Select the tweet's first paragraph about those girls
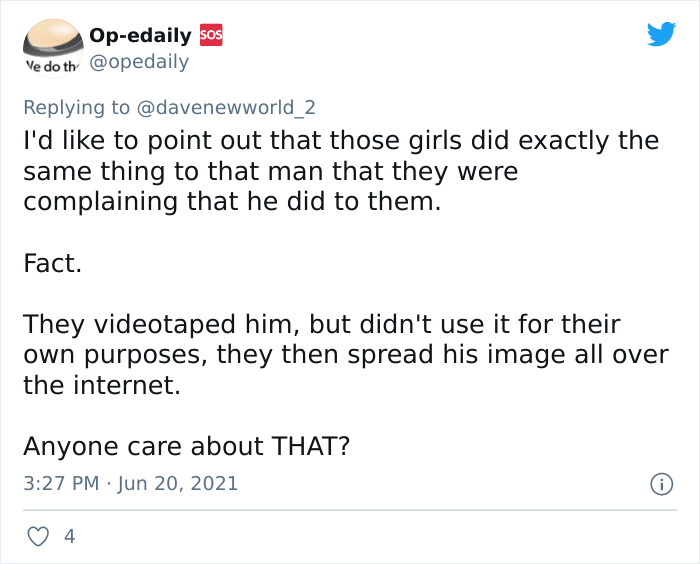Viewport: 700px width, 564px height. tap(340, 171)
